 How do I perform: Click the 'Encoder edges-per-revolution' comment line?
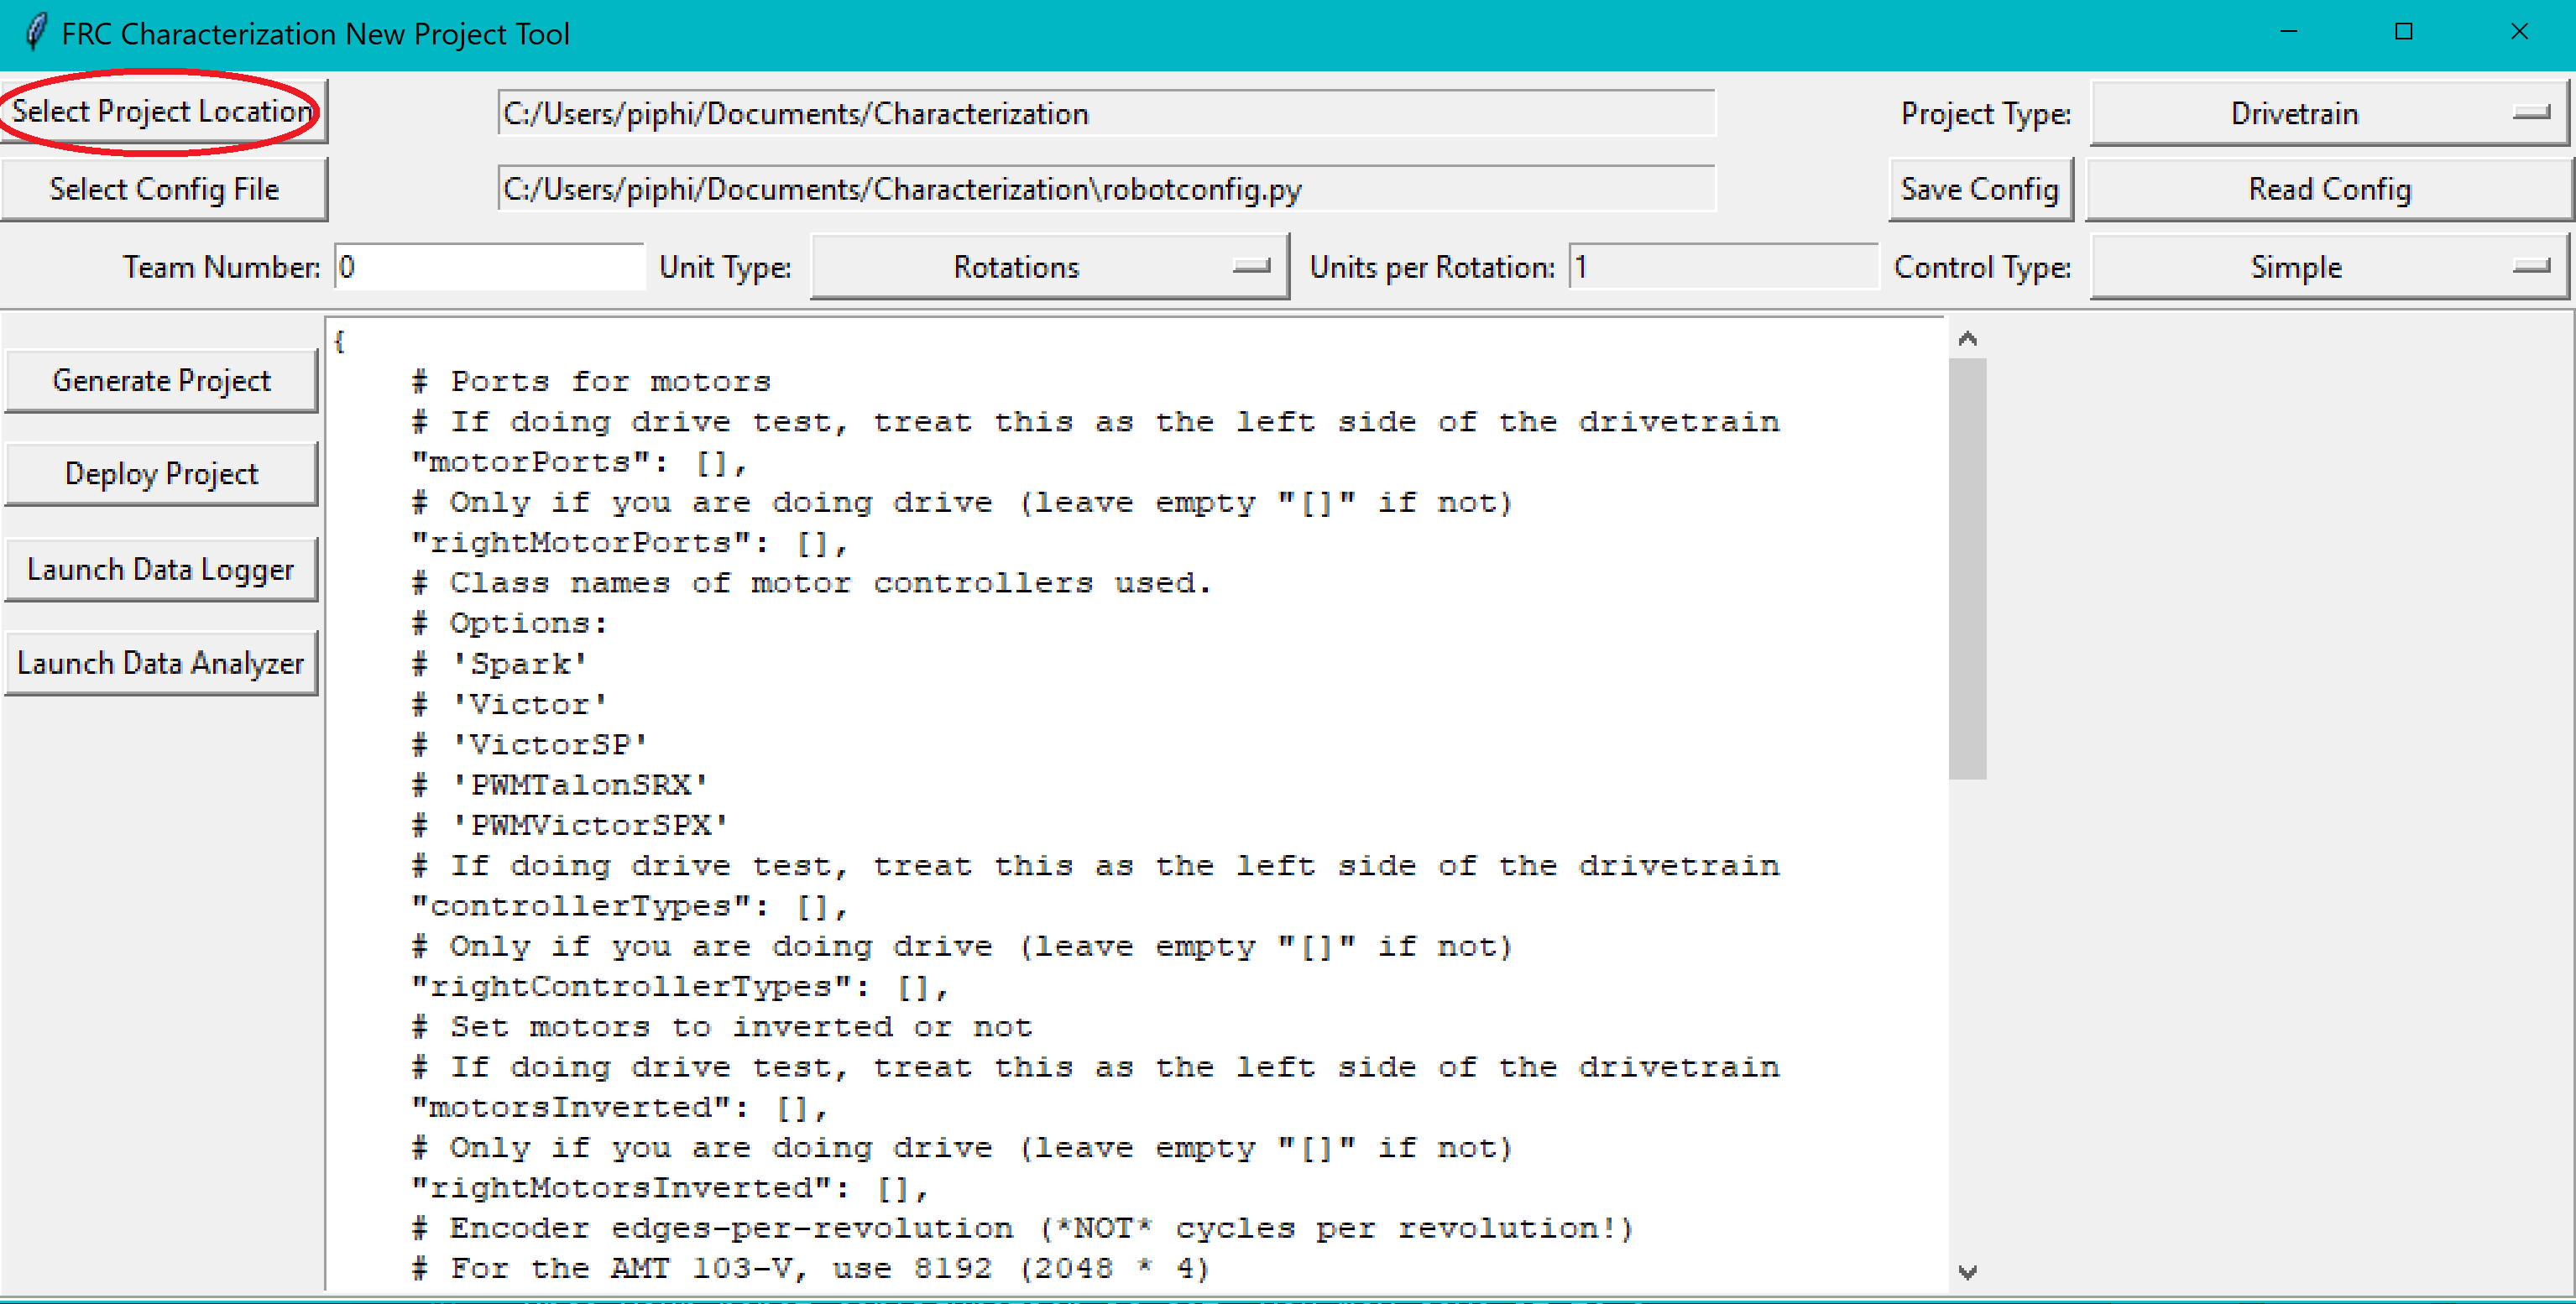click(x=1023, y=1228)
